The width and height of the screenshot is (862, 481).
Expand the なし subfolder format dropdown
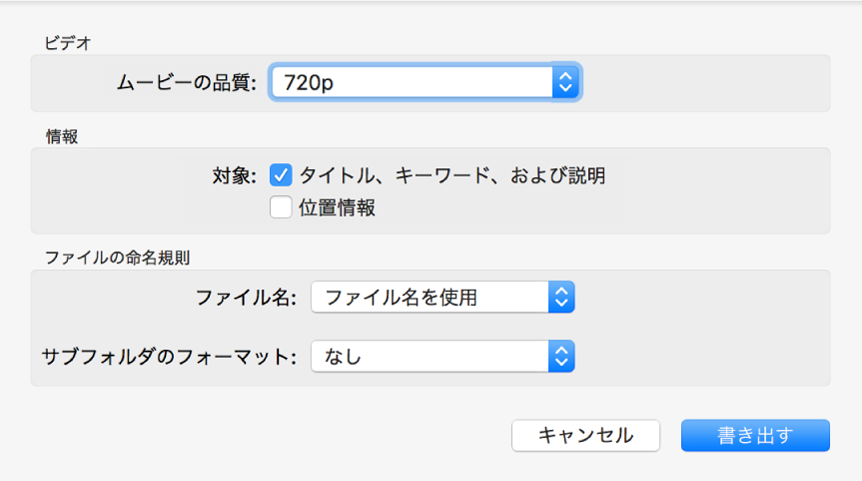click(x=430, y=355)
